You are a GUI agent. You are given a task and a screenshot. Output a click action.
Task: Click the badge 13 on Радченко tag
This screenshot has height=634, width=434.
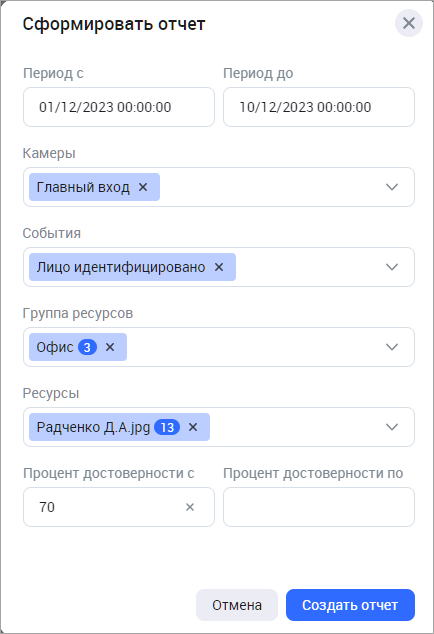[167, 427]
